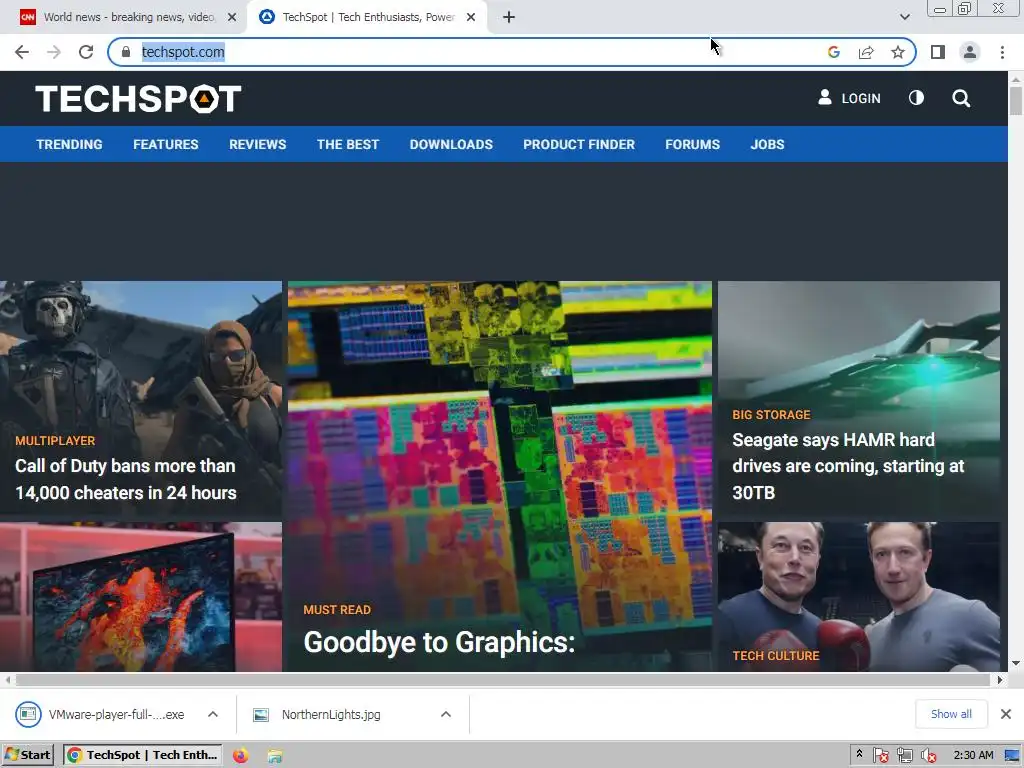Click the browser forward arrow
The height and width of the screenshot is (768, 1024).
[54, 52]
